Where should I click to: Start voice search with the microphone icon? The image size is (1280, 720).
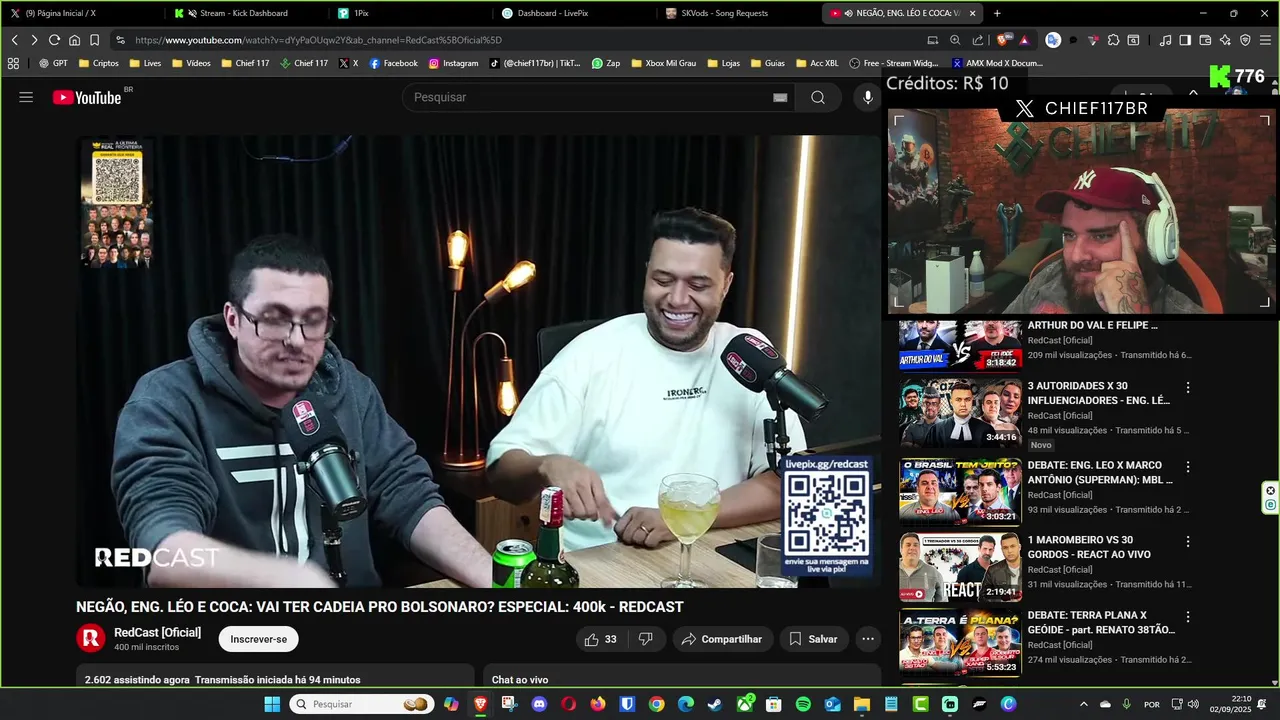click(x=868, y=97)
